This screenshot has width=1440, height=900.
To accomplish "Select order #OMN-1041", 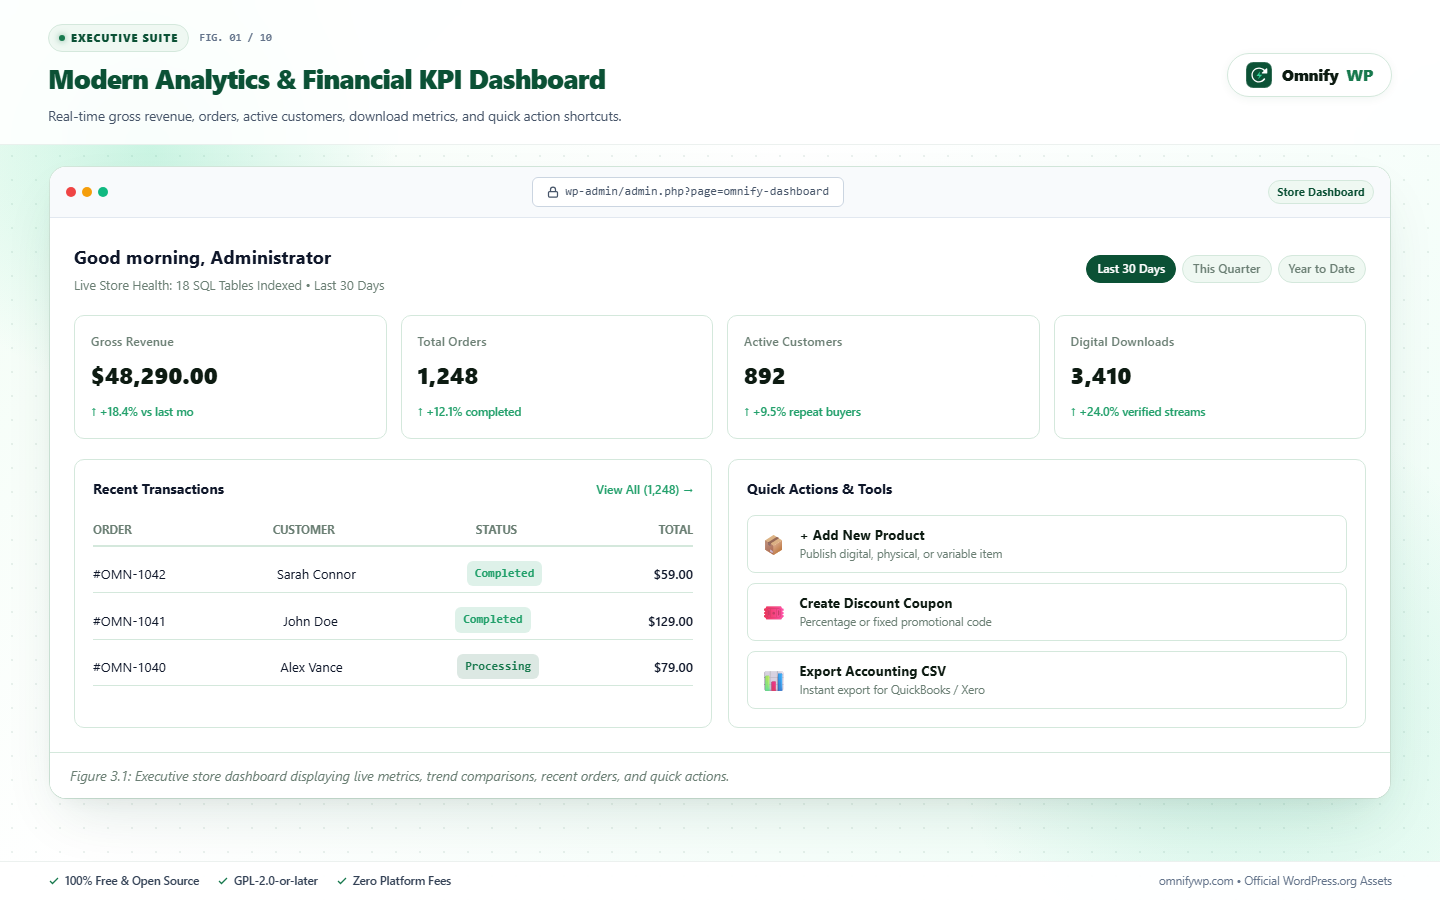I will coord(129,622).
